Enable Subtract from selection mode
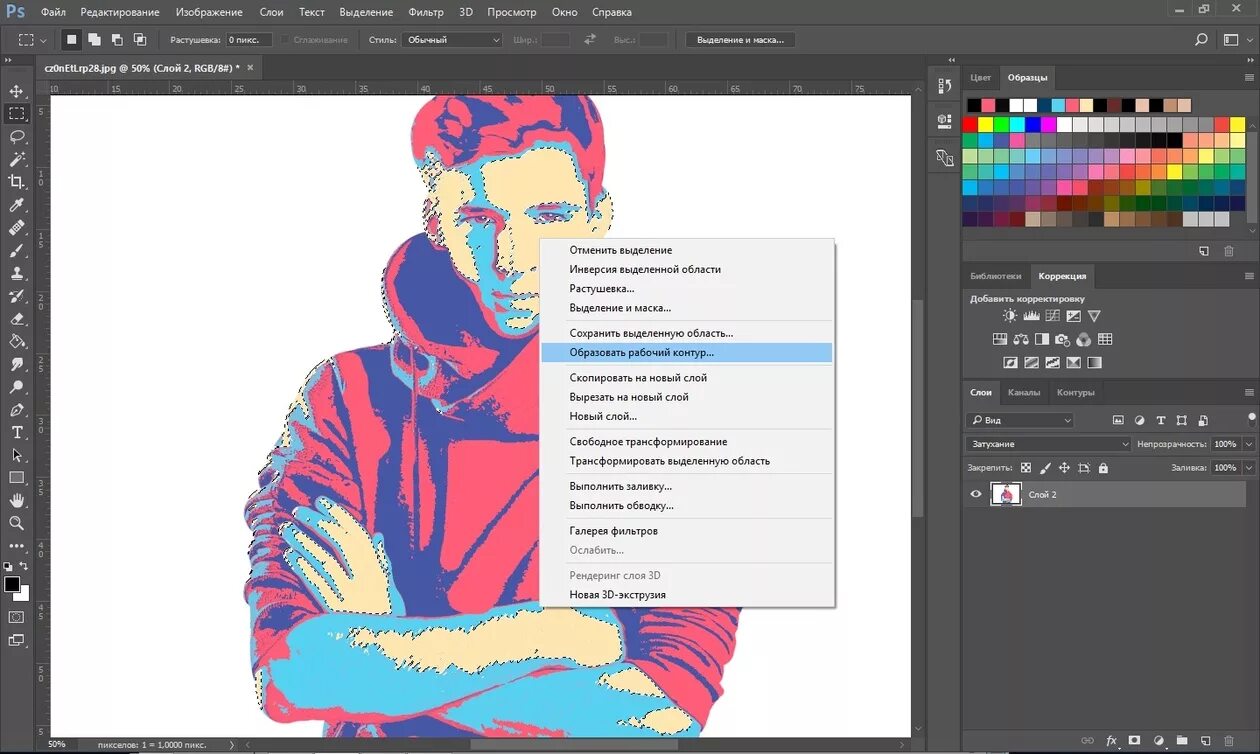The image size is (1260, 754). (117, 40)
